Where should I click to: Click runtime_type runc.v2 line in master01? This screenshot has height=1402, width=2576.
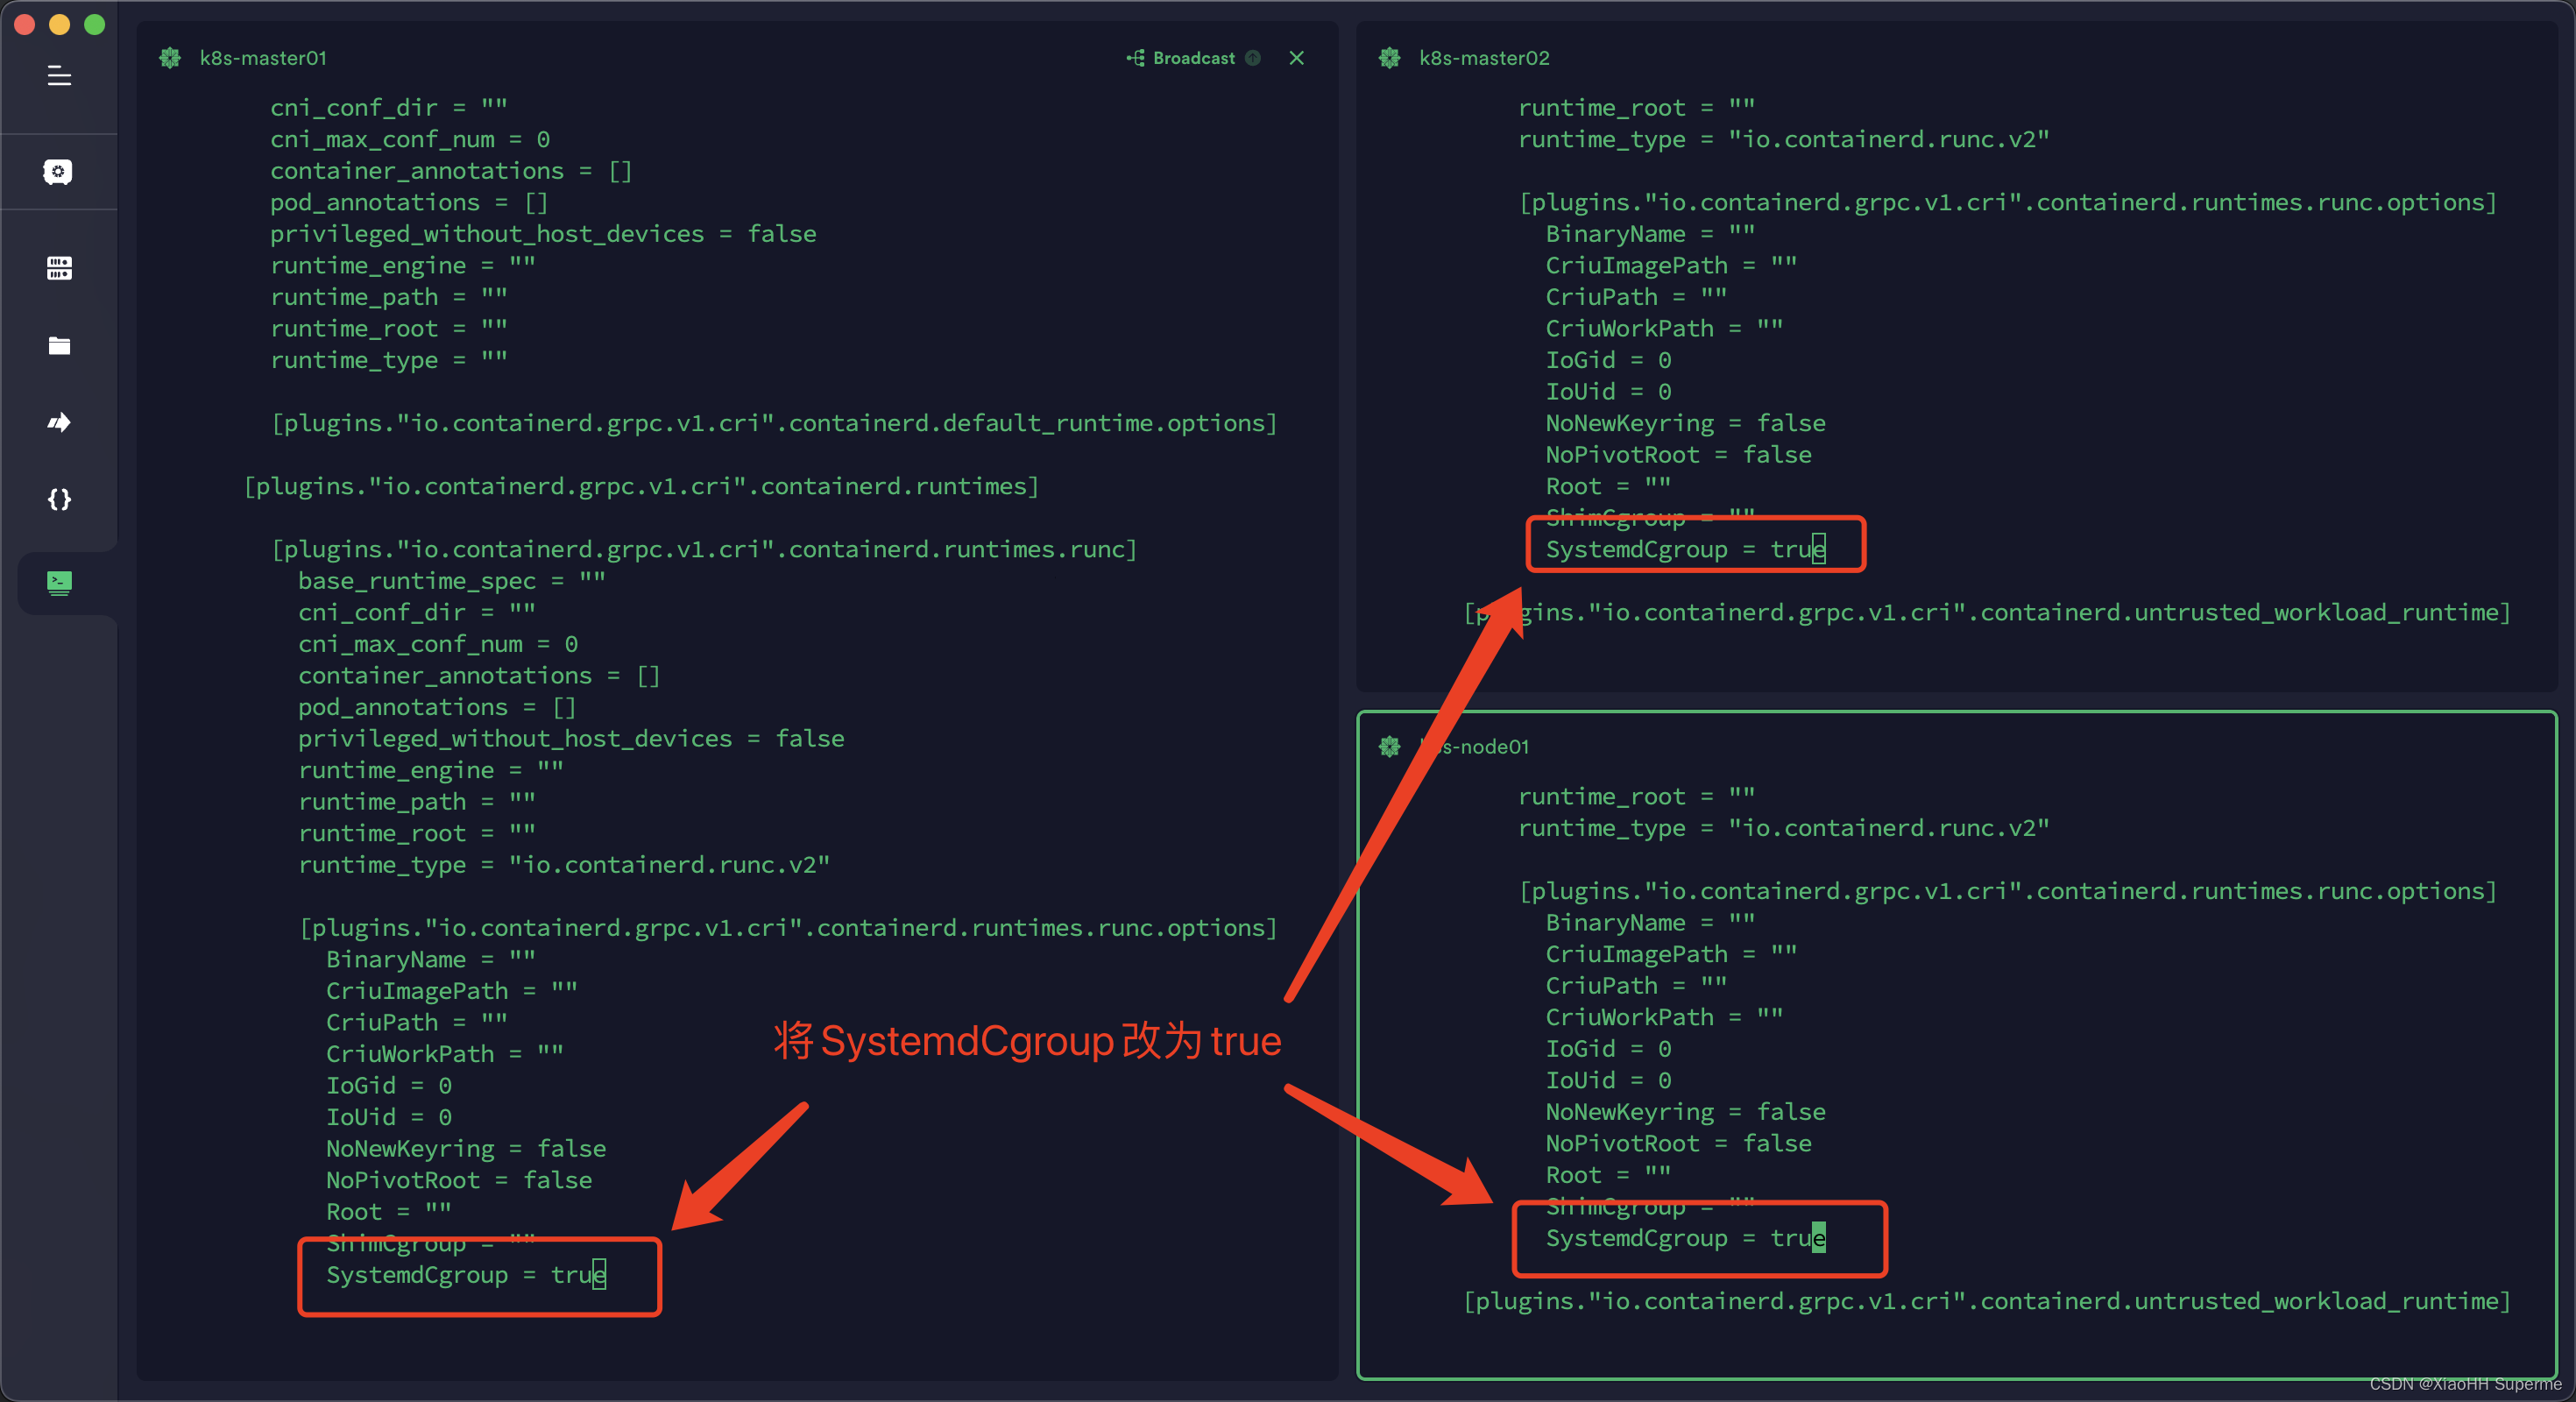coord(564,865)
